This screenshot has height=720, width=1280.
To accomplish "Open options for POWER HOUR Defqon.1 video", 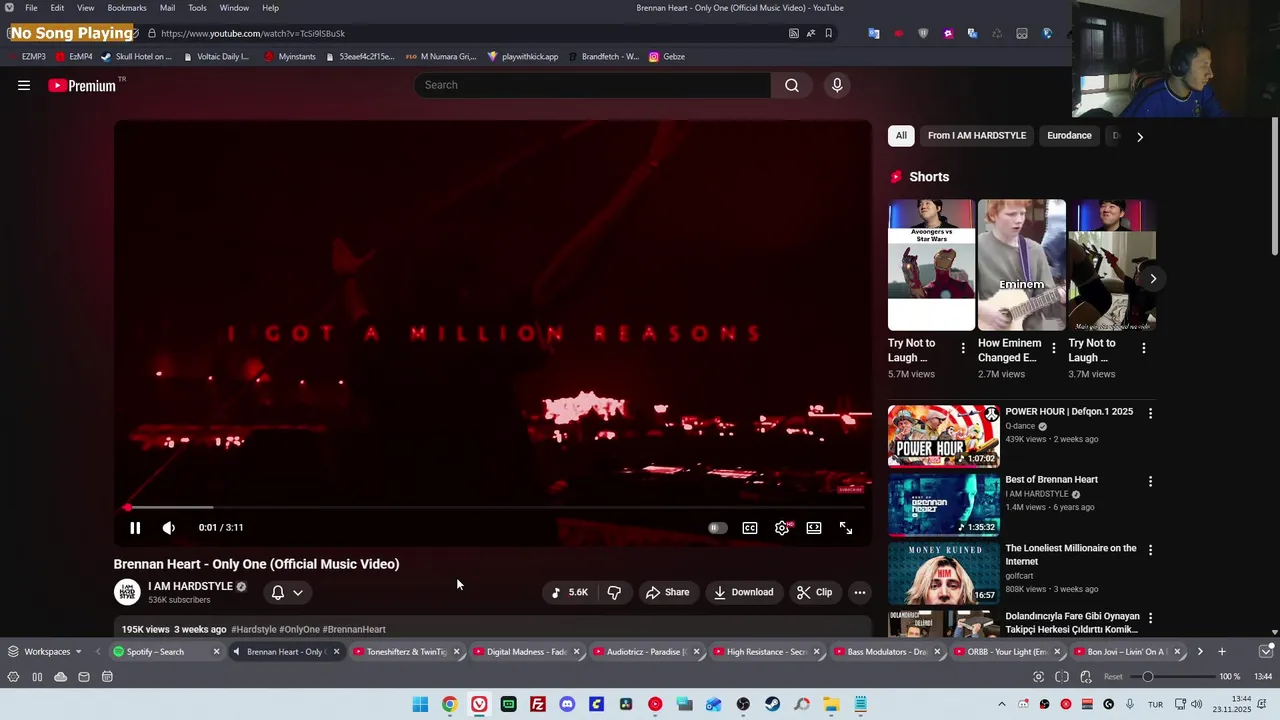I will pos(1150,413).
